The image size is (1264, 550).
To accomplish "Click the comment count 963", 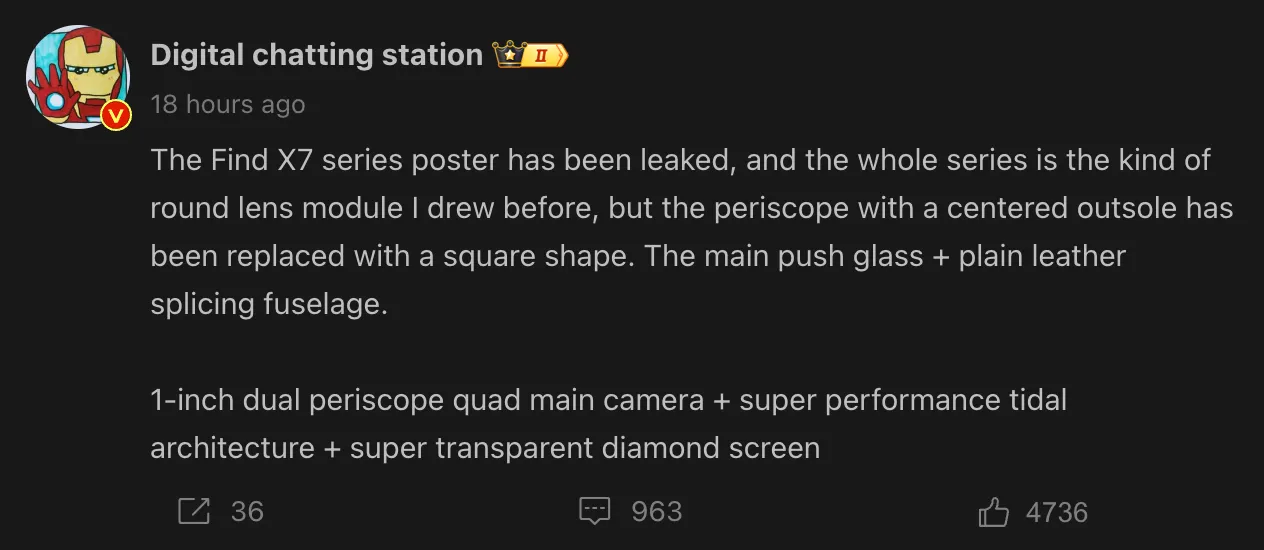I will click(x=657, y=512).
